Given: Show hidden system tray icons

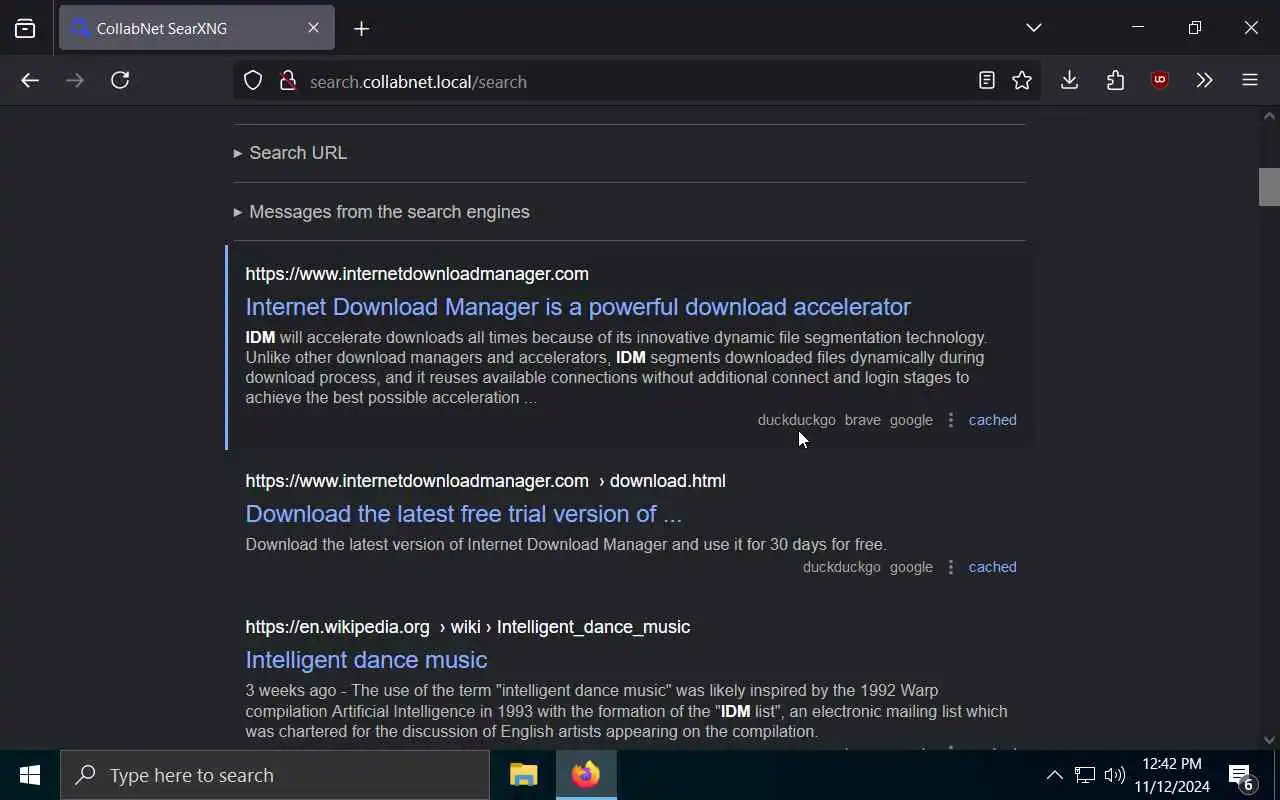Looking at the screenshot, I should [1054, 775].
